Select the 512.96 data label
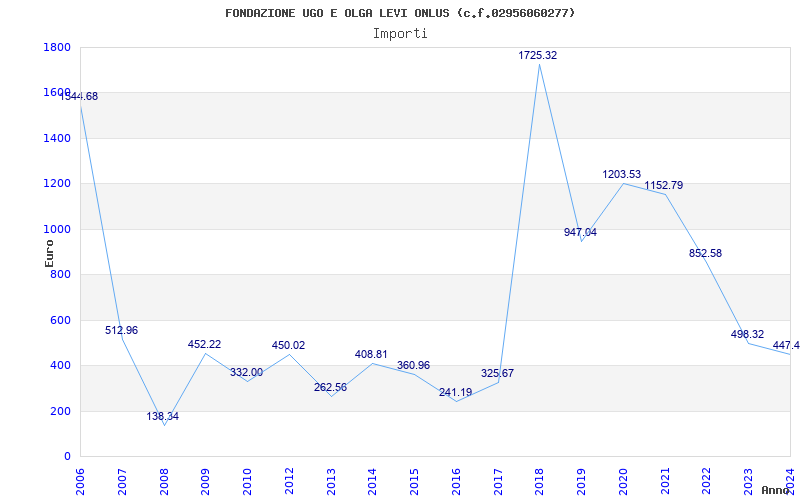800x500 pixels. point(121,330)
